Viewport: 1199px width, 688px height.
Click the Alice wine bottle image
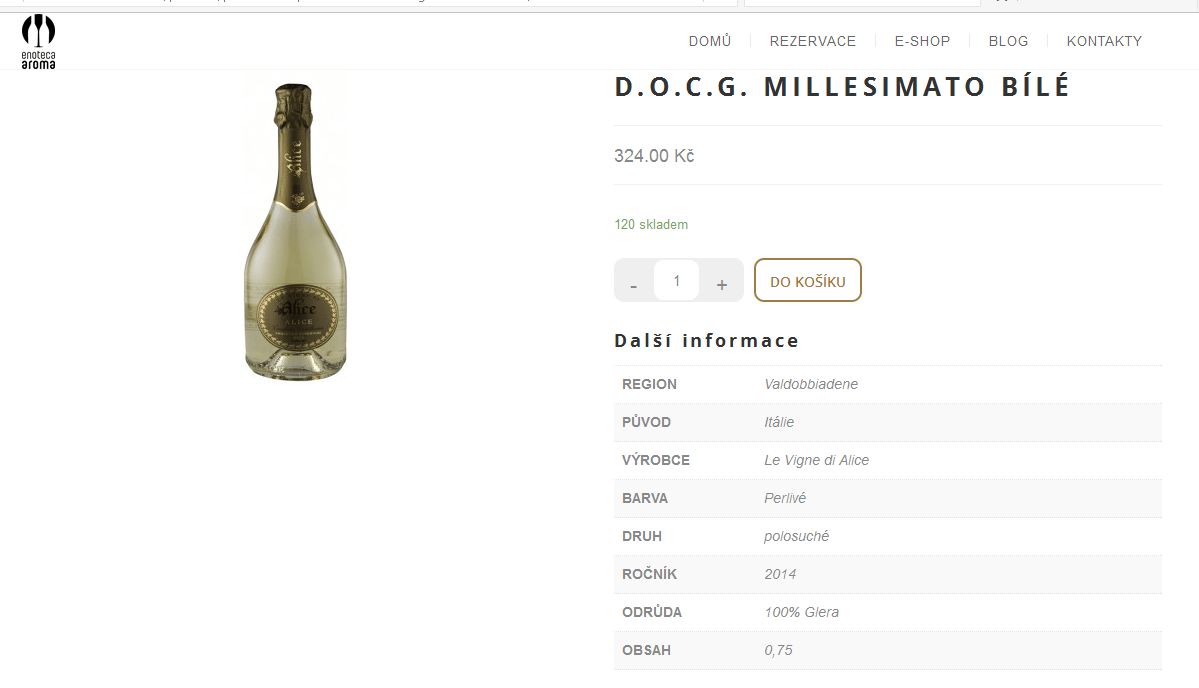(295, 232)
